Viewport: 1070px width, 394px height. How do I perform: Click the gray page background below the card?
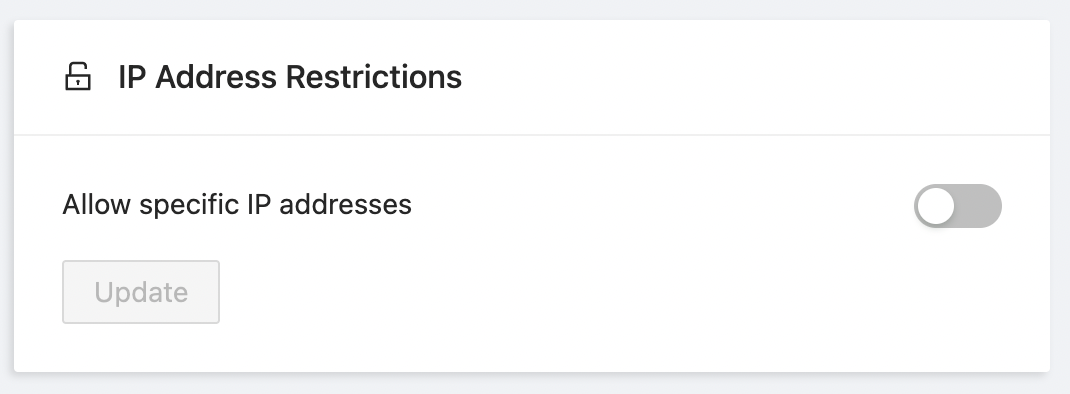535,384
